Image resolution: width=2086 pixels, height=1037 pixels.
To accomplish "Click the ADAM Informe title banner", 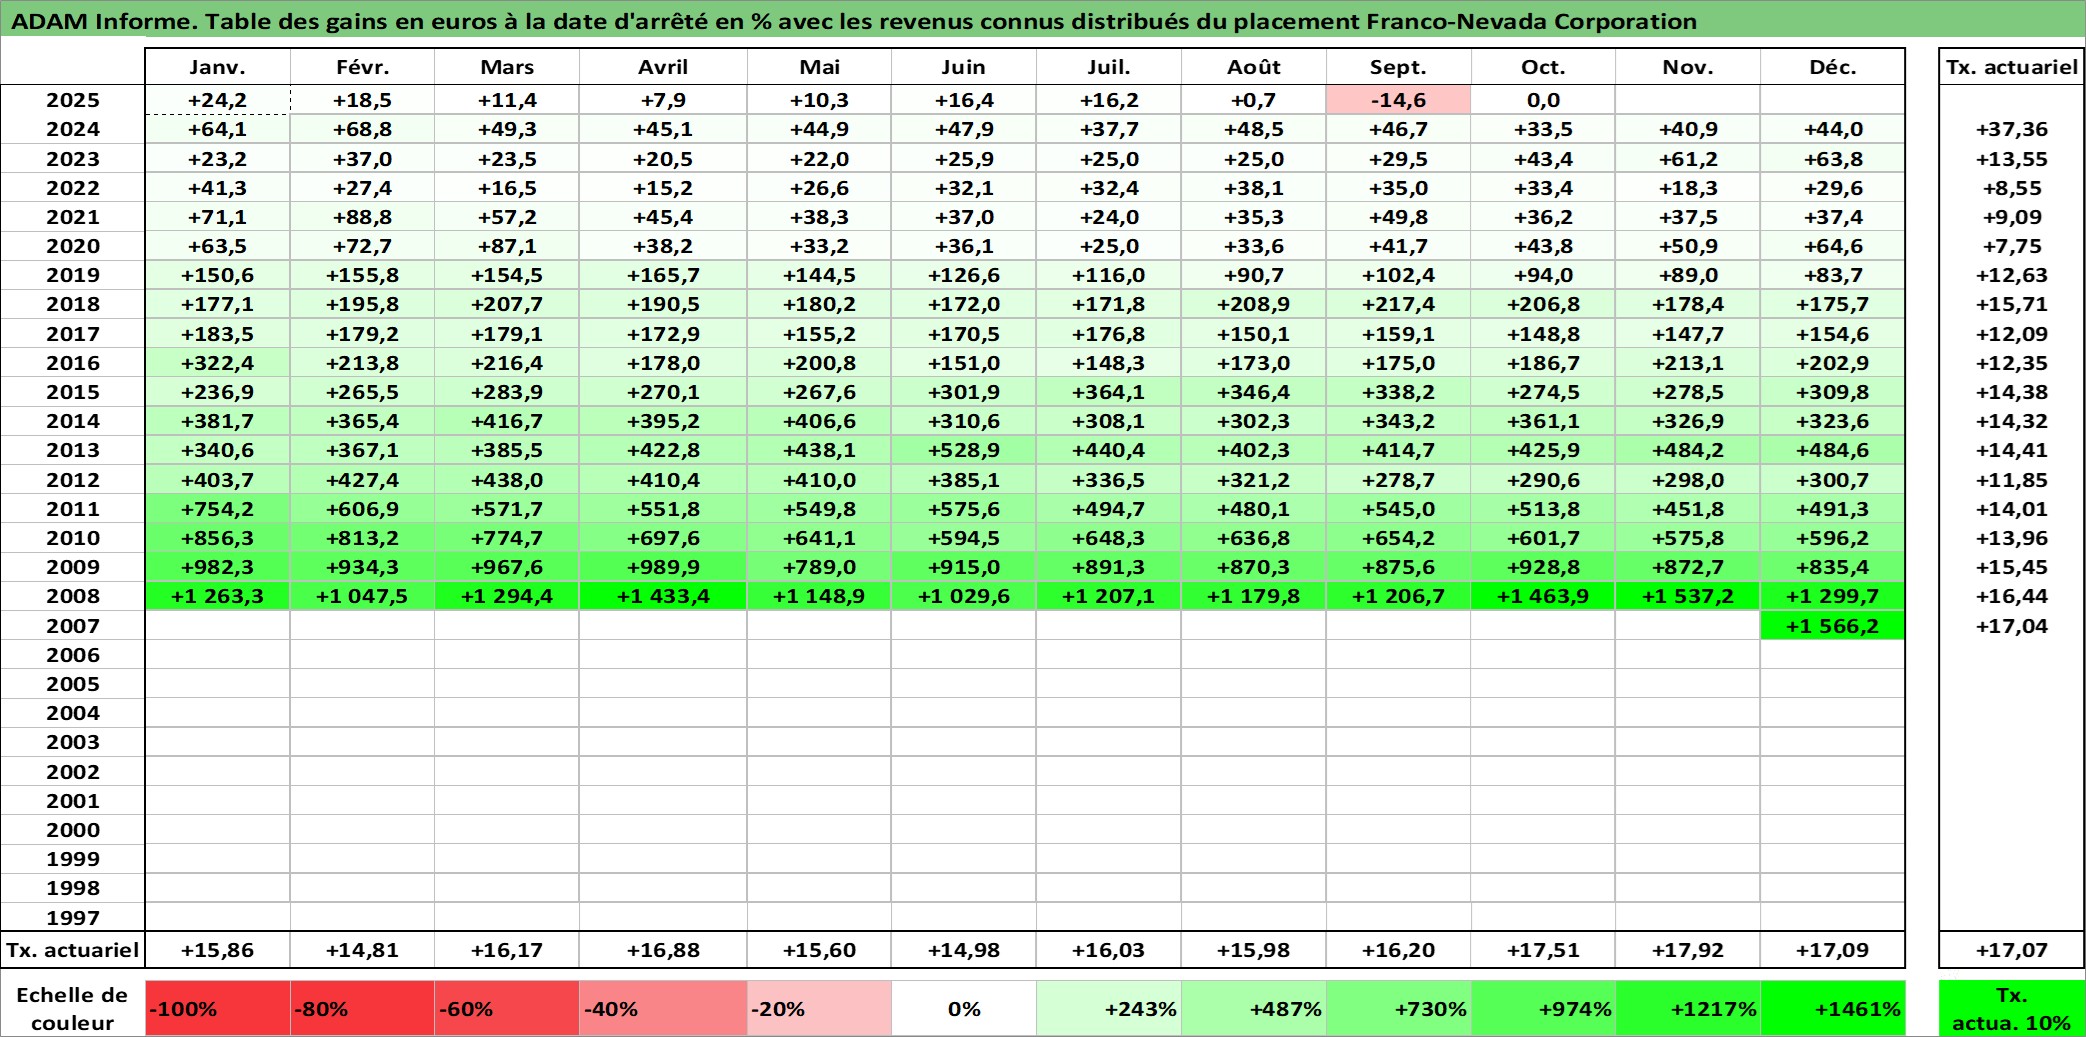I will [x=1043, y=20].
